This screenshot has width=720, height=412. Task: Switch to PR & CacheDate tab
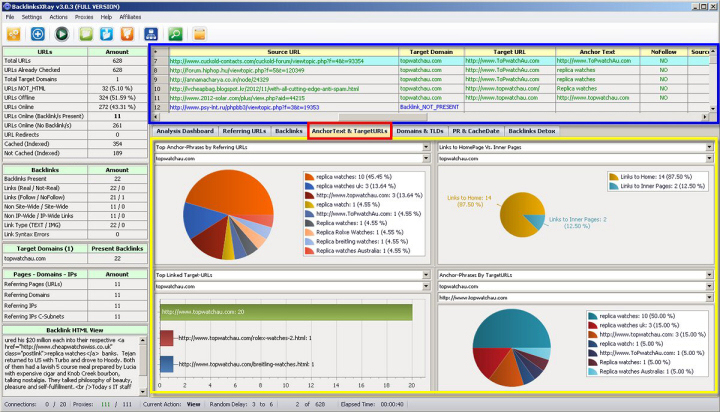coord(476,131)
